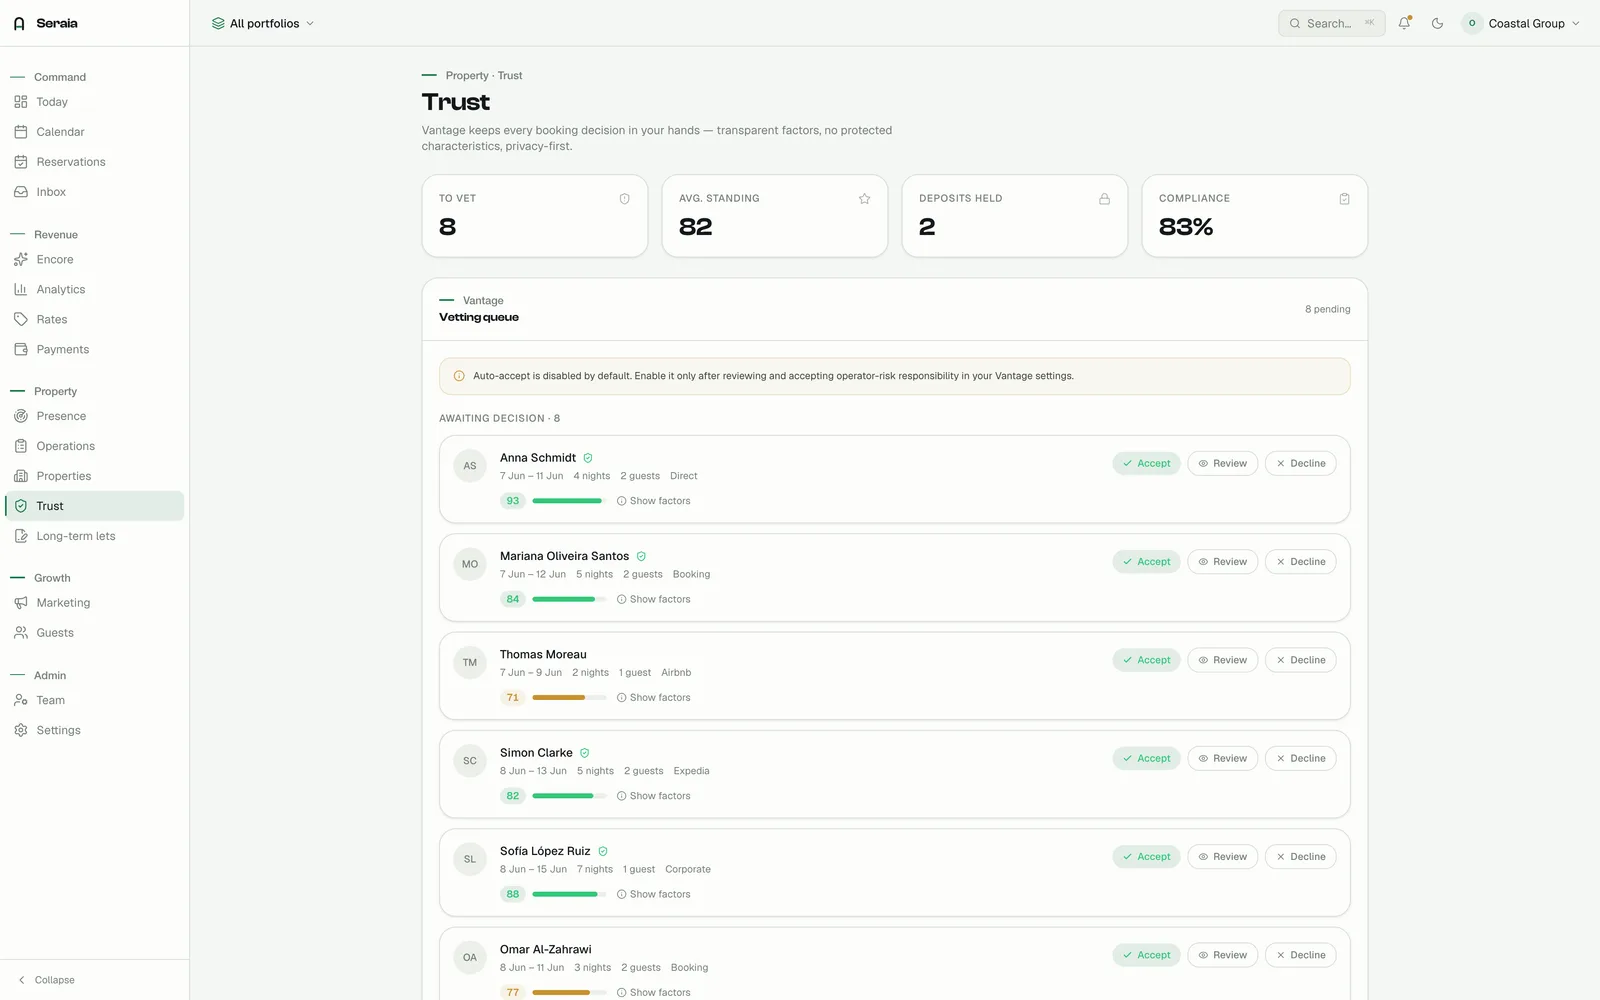Click the Avg. Standing star icon

tap(865, 199)
